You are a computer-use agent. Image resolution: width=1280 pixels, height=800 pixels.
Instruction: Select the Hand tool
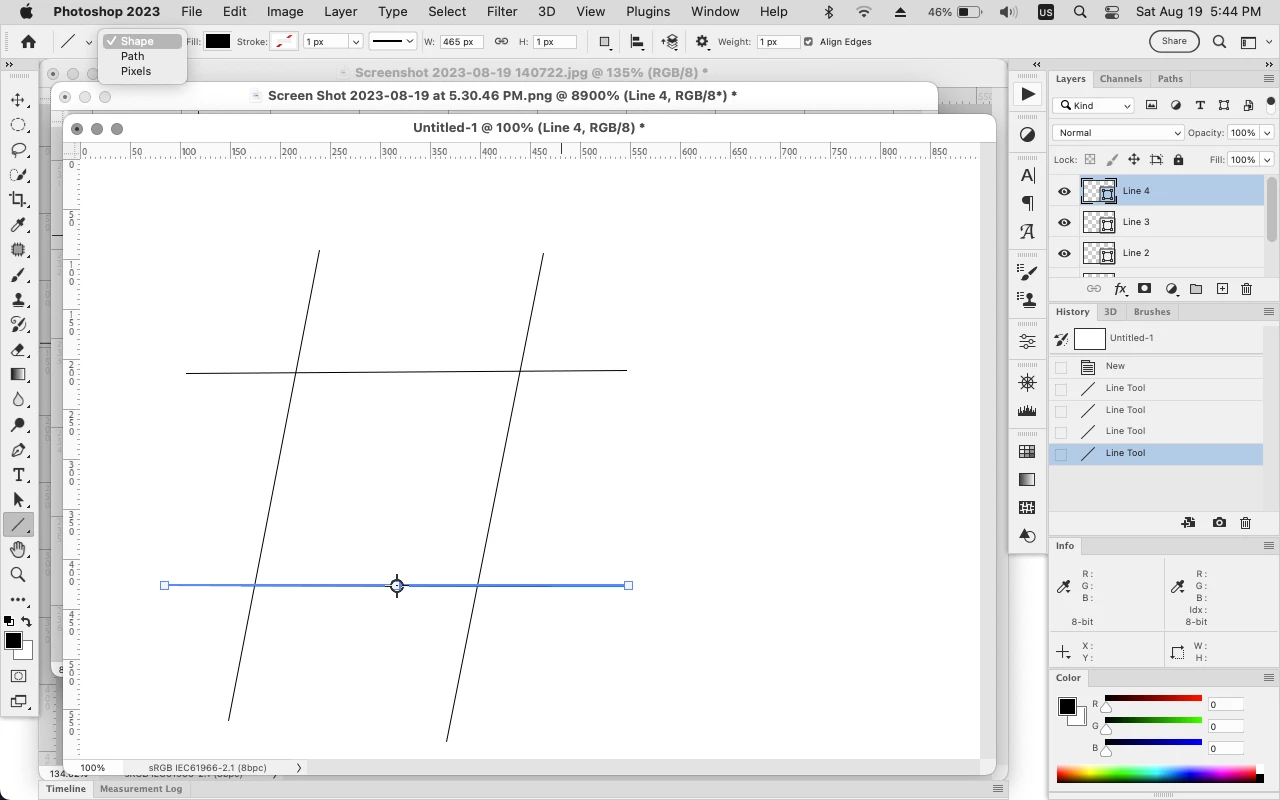(18, 550)
